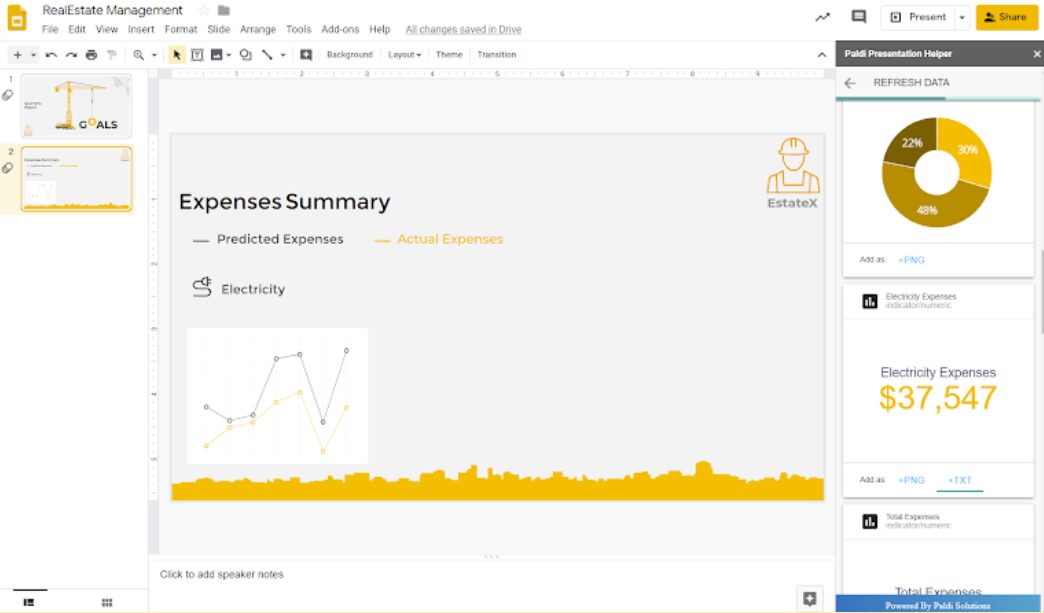Open the Insert image tool
Screen dimensions: 1044x613
(x=218, y=54)
